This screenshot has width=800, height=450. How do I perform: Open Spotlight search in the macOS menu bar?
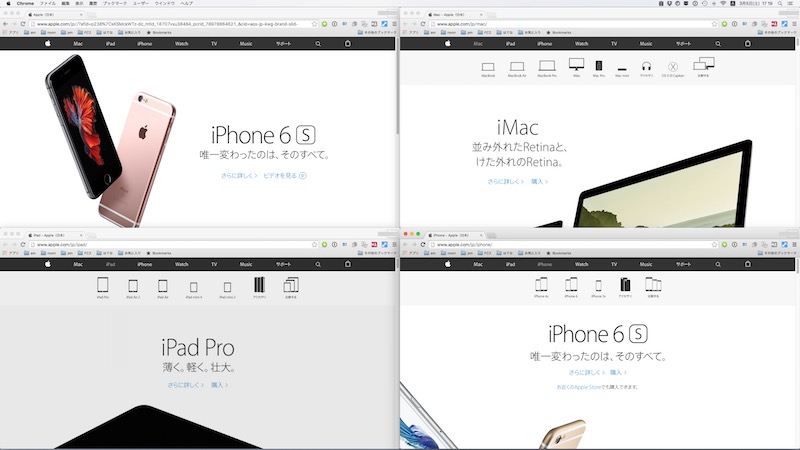tap(780, 3)
